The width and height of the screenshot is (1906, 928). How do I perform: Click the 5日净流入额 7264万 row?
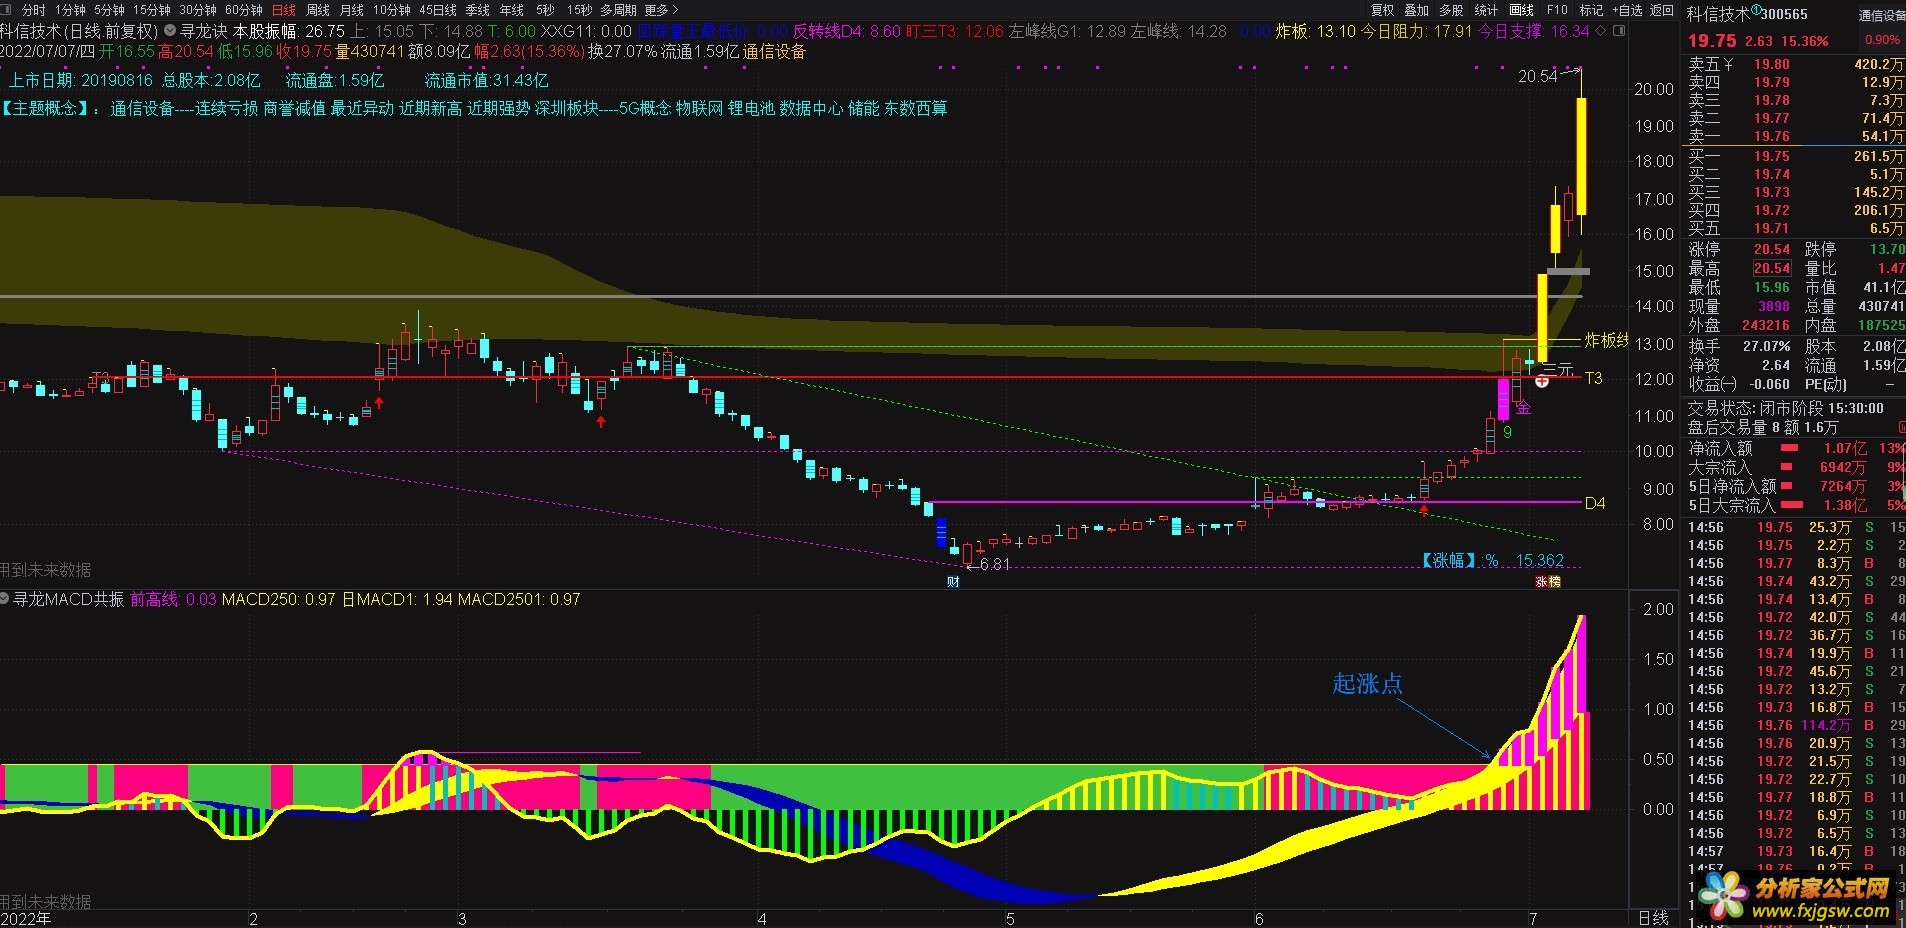tap(1796, 486)
